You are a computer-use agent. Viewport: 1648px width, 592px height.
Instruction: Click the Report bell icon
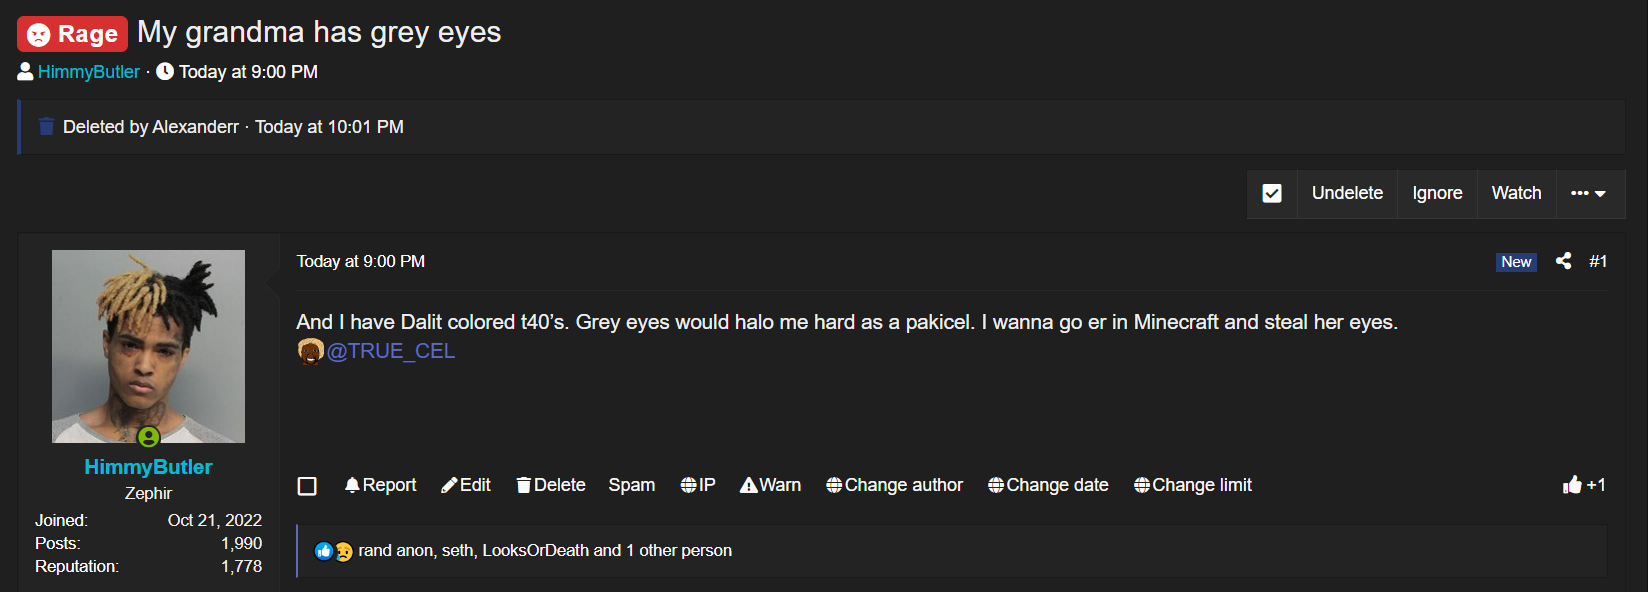tap(352, 485)
